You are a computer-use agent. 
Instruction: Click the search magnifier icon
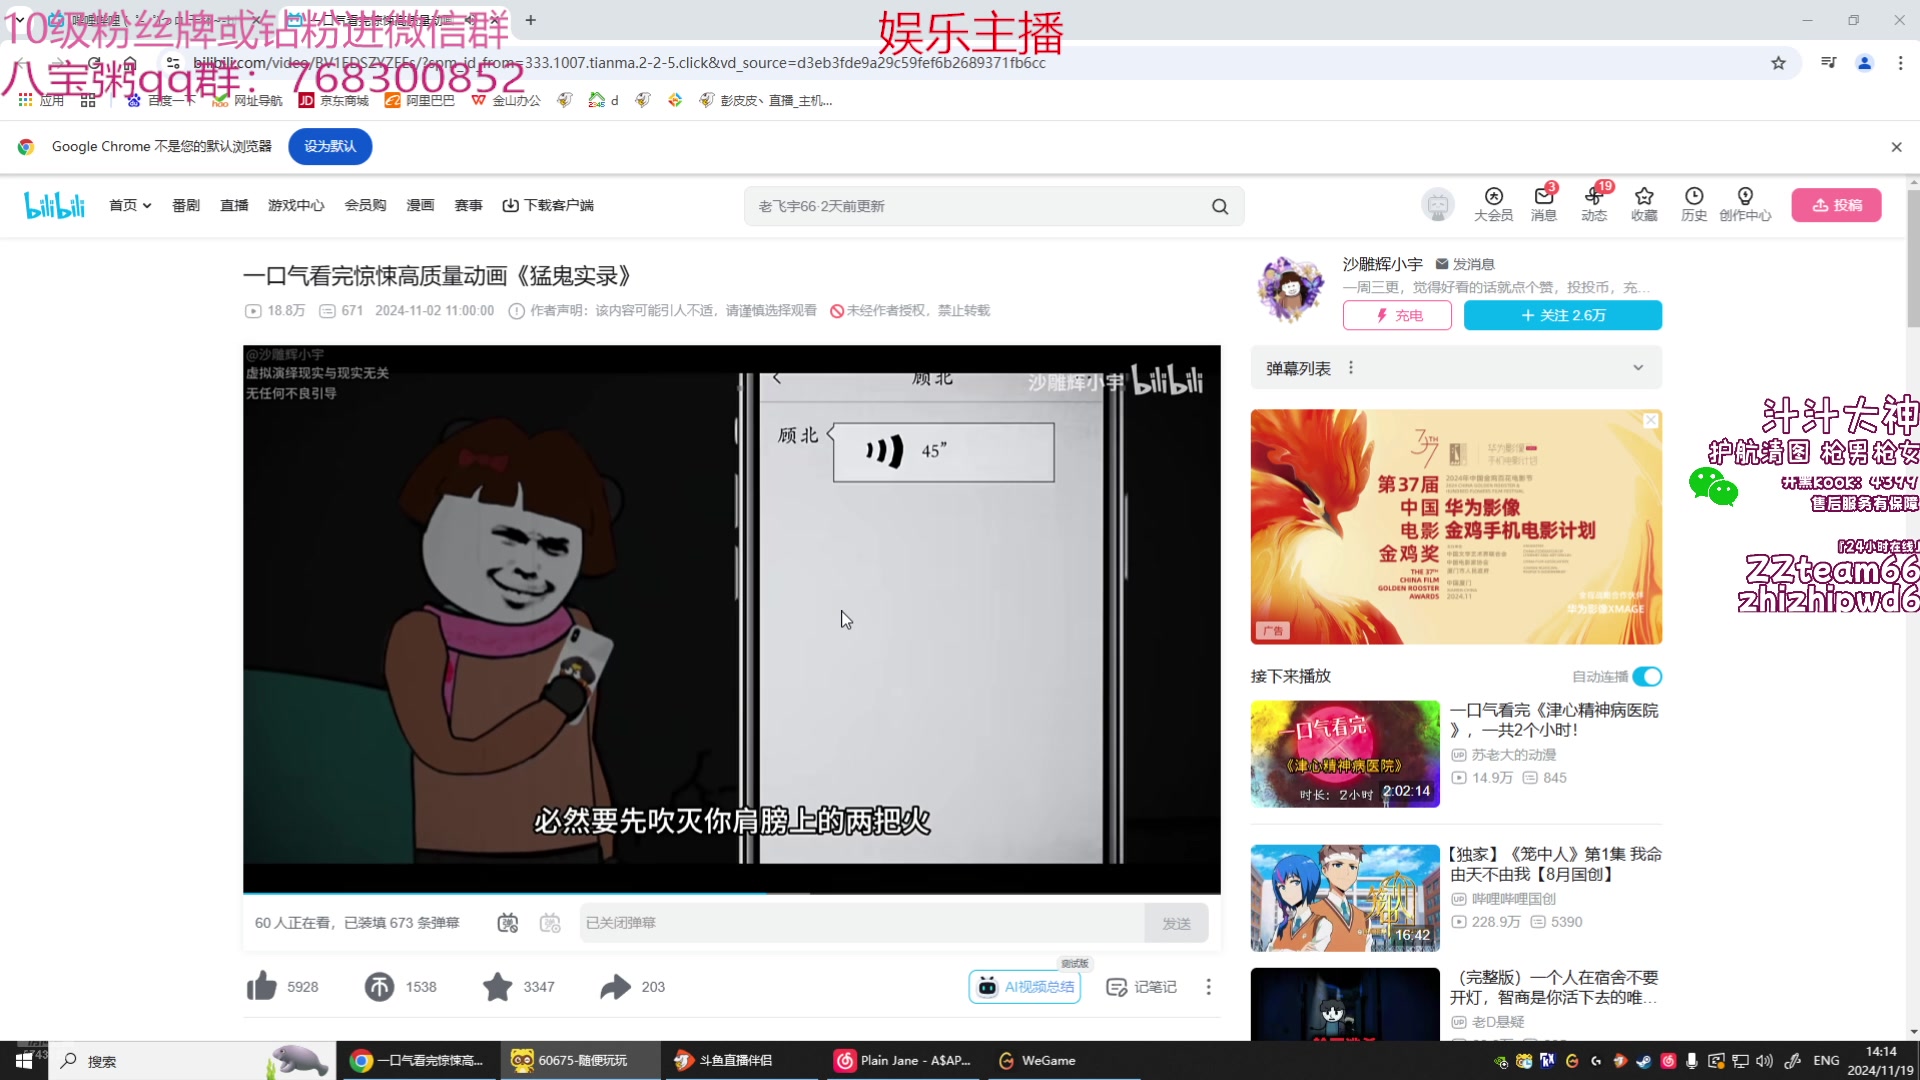coord(1220,206)
